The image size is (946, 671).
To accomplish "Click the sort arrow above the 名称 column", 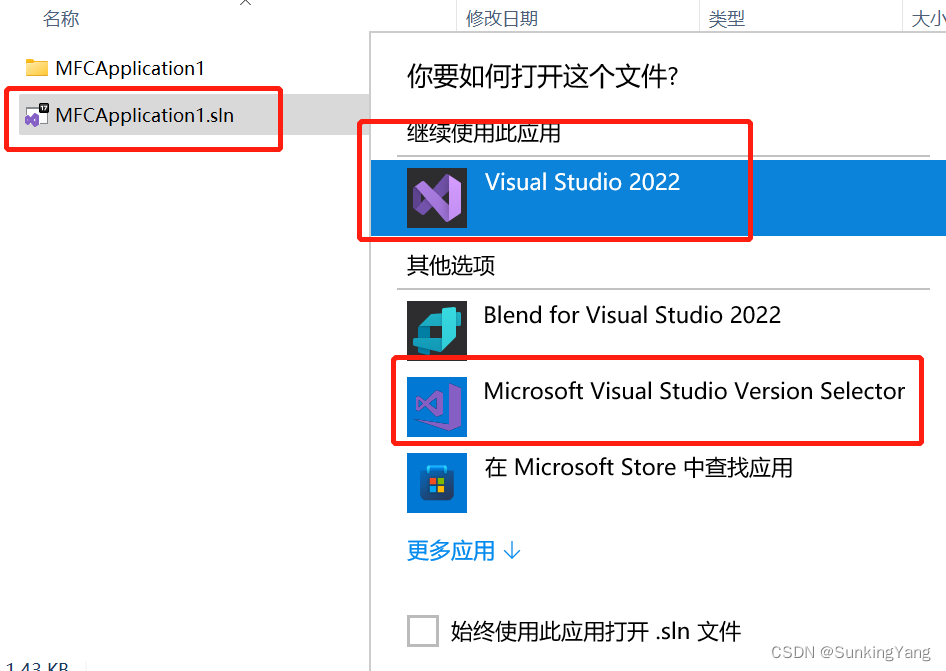I will coord(245,6).
